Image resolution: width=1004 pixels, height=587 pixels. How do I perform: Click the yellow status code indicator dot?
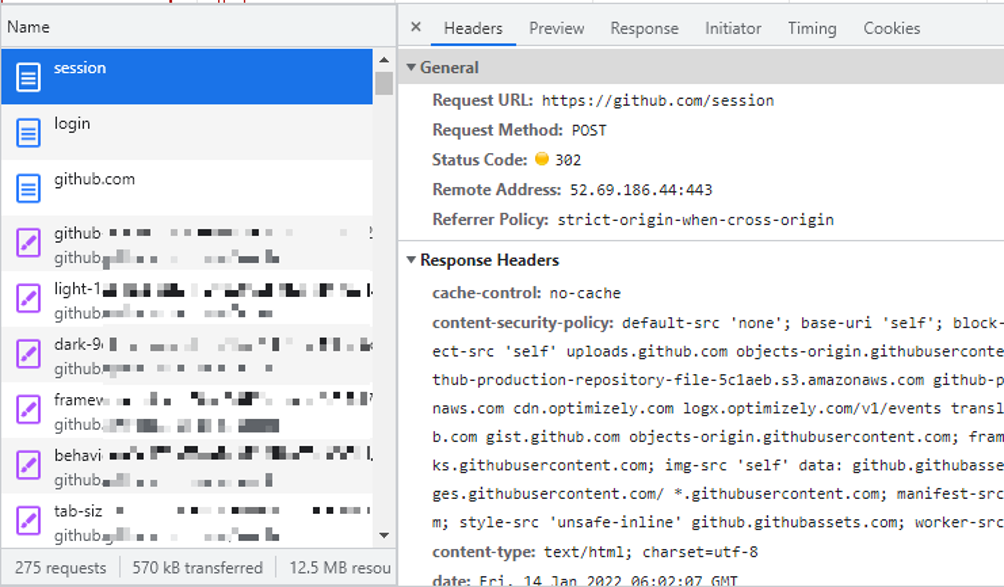point(542,159)
